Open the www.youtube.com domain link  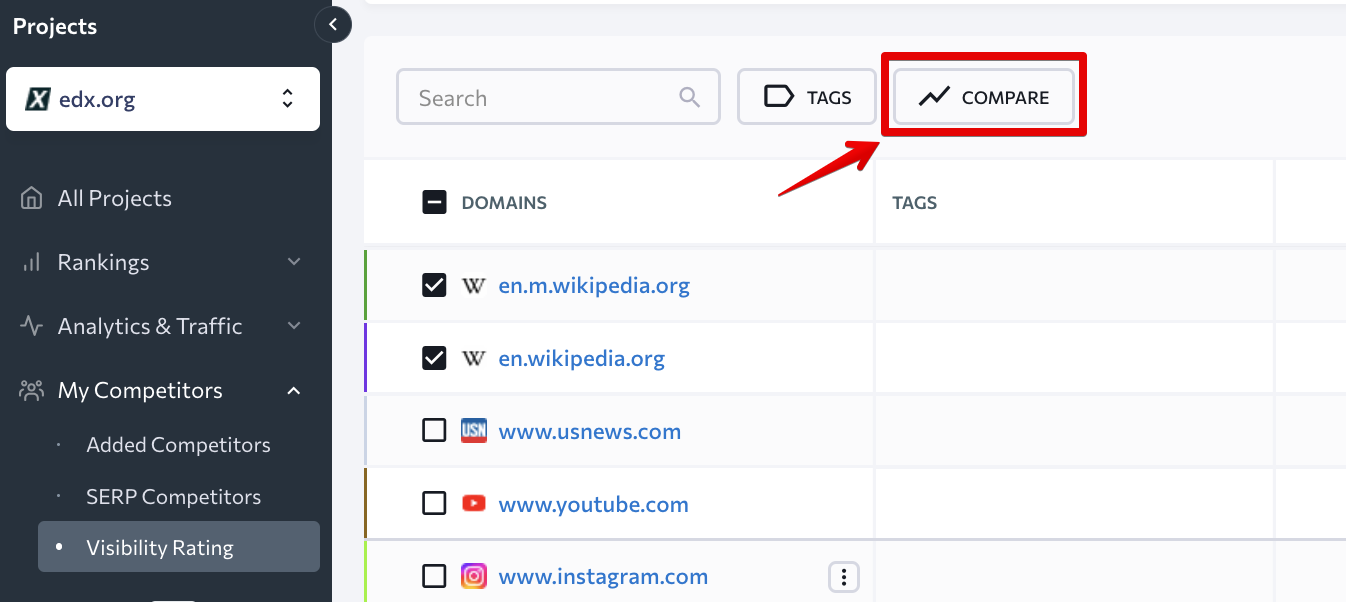pos(593,504)
